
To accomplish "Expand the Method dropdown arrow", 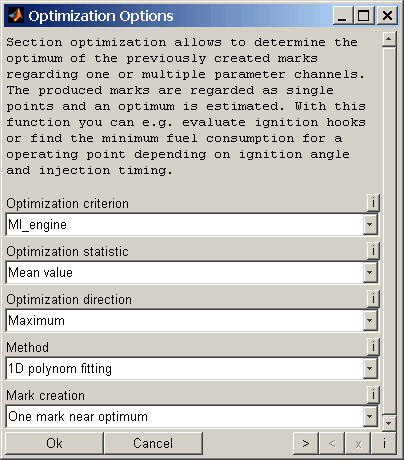I will tap(370, 368).
